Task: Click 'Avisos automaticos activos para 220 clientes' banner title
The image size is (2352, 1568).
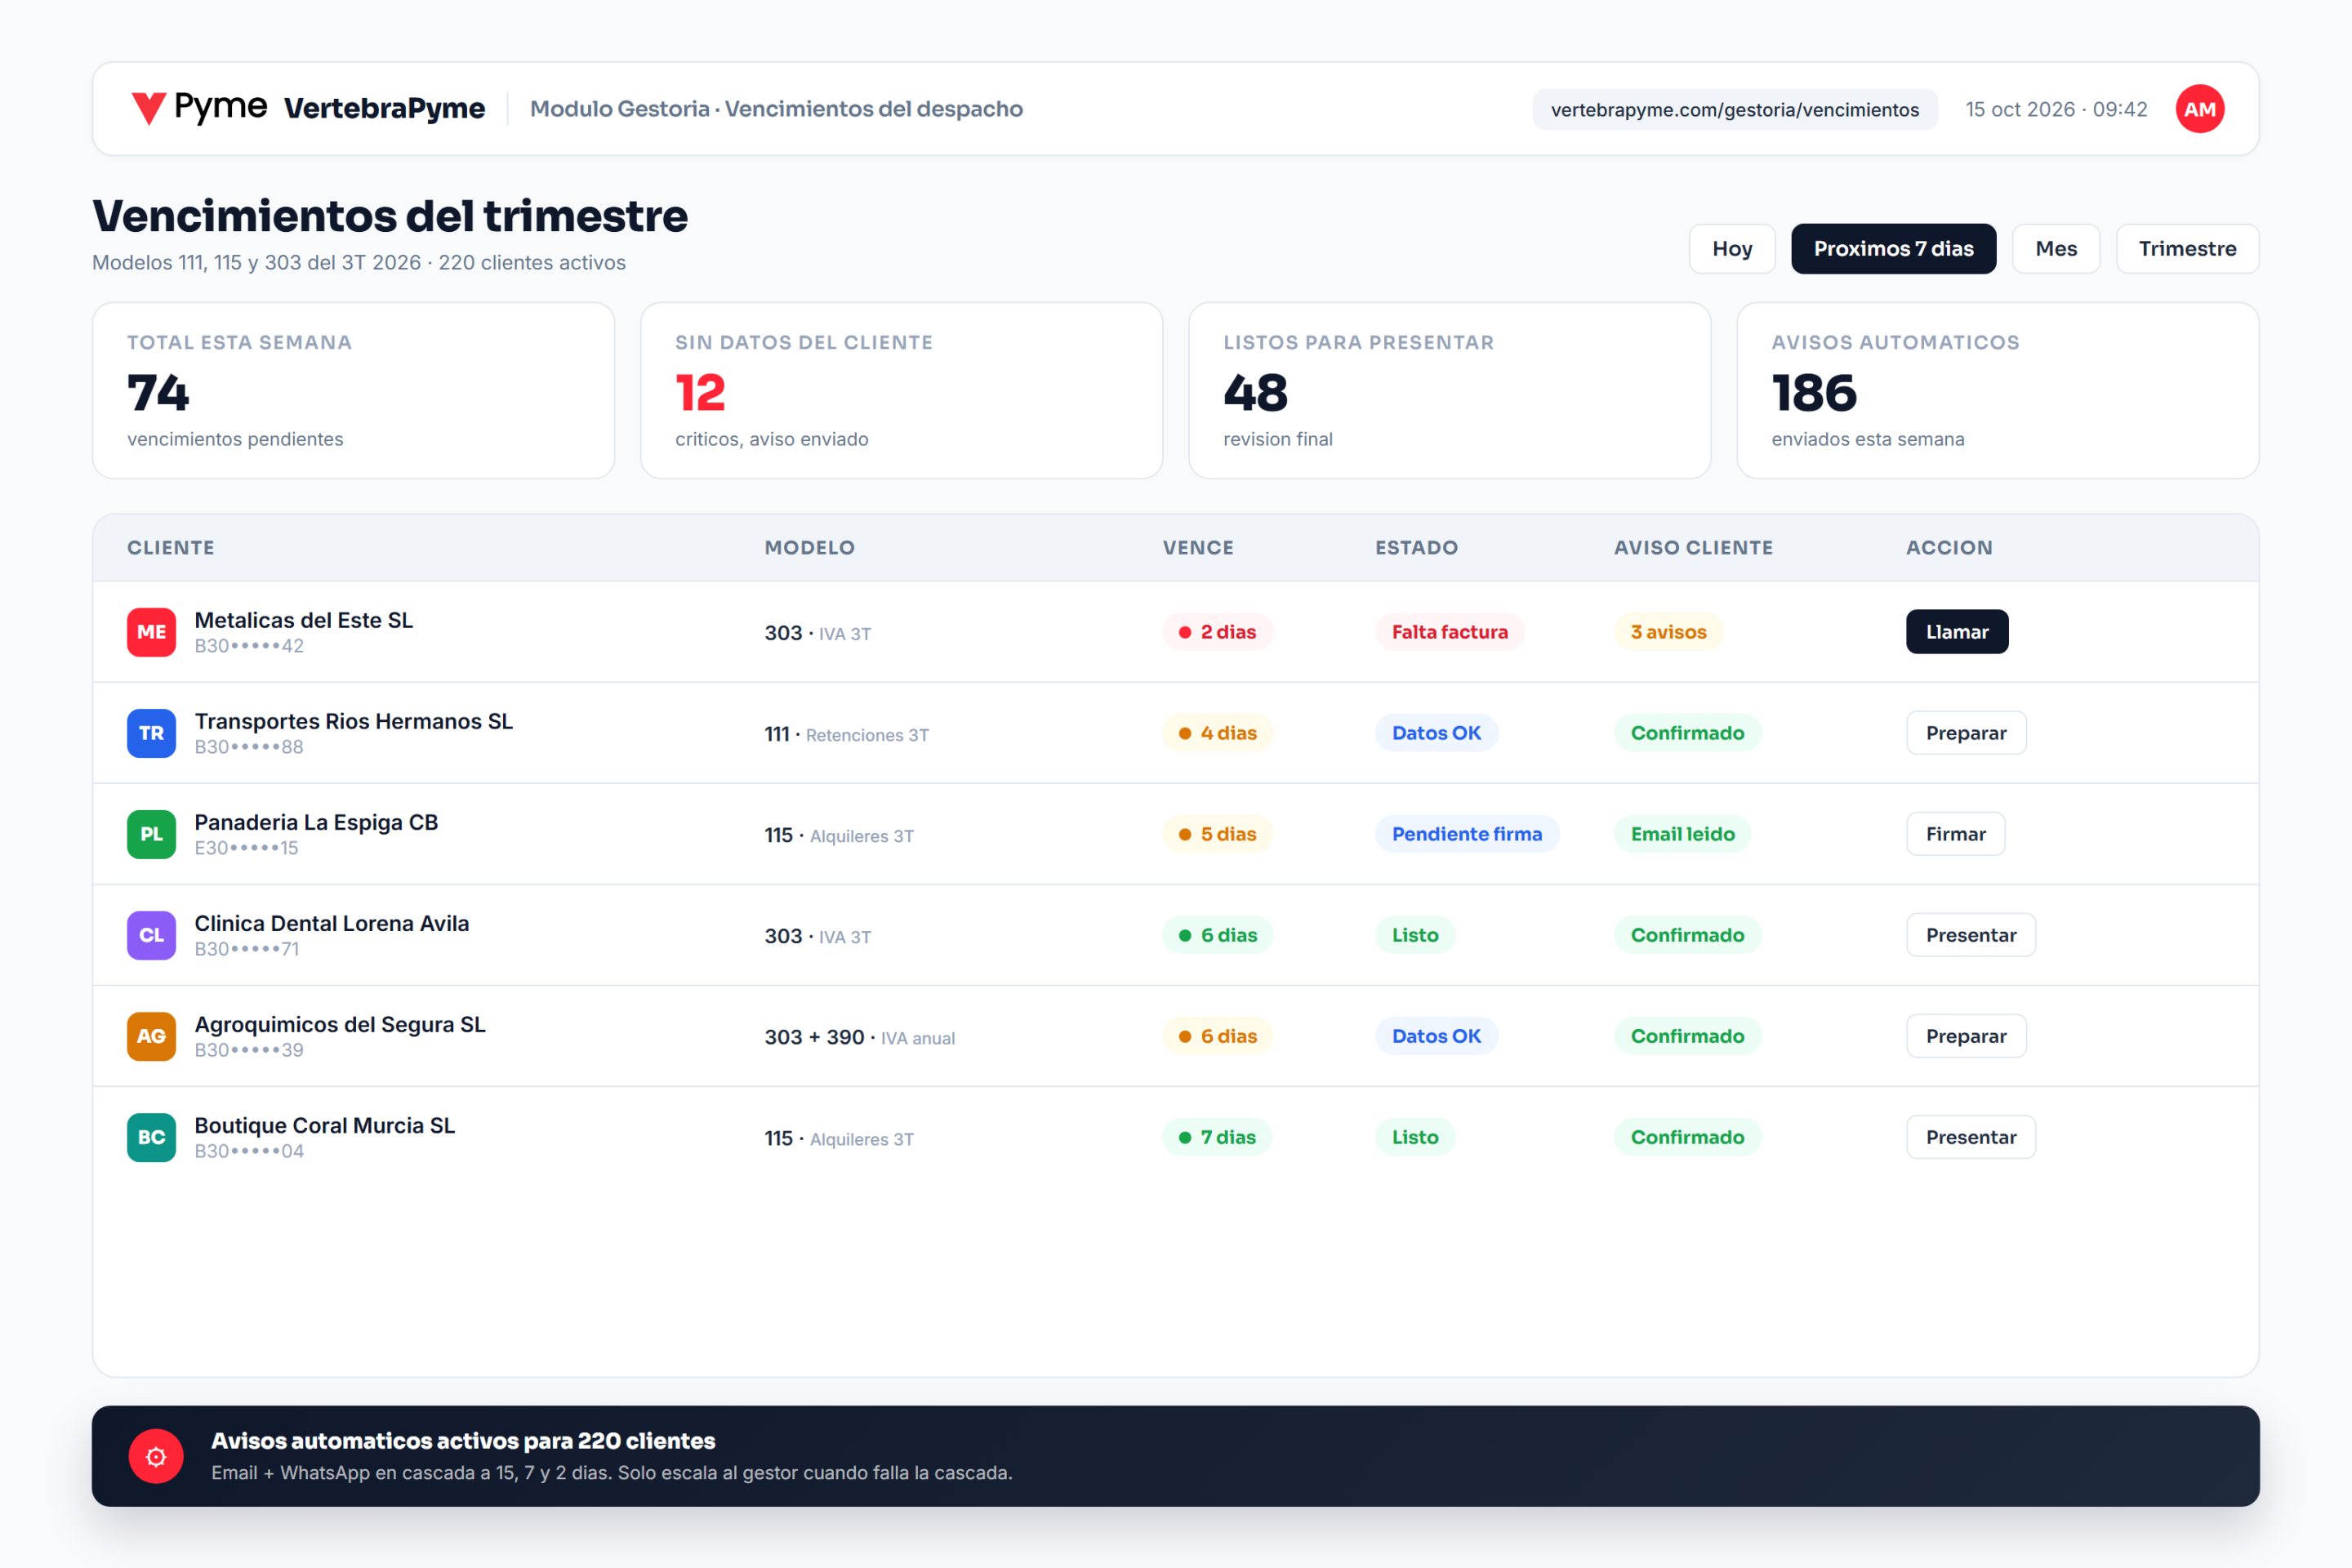Action: click(x=463, y=1441)
